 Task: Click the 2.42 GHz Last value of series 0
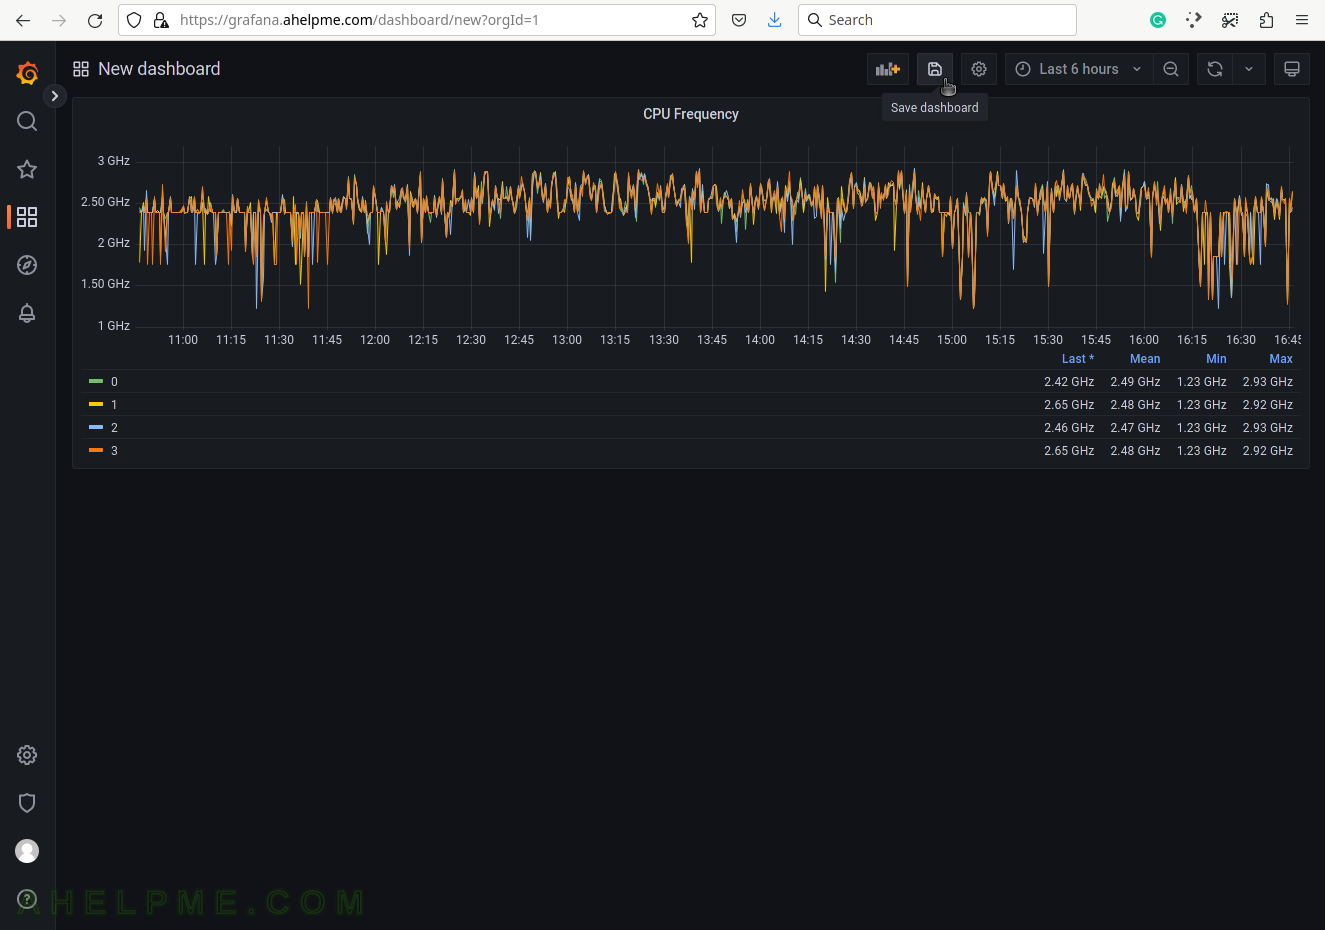pos(1069,382)
